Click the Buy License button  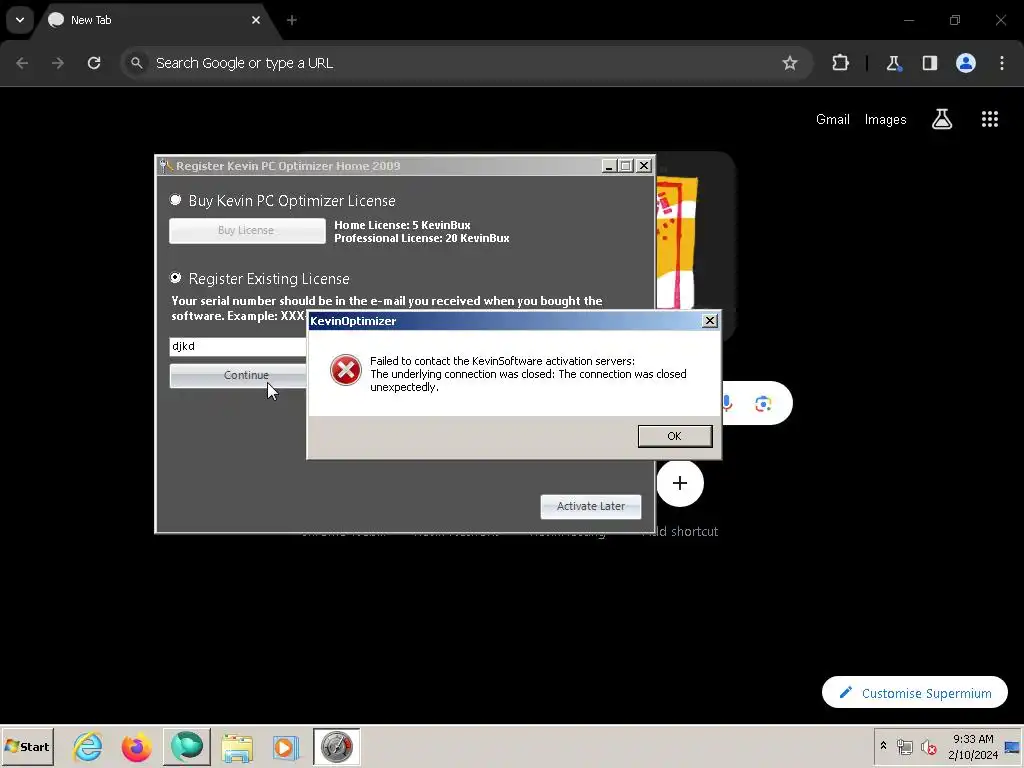(x=247, y=231)
